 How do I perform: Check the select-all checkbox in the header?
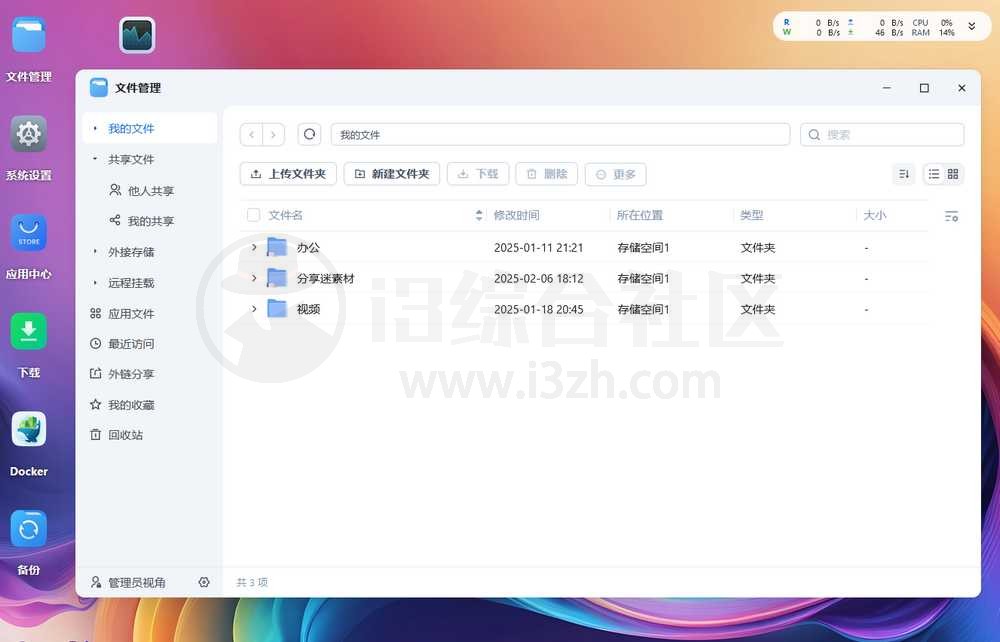coord(253,214)
